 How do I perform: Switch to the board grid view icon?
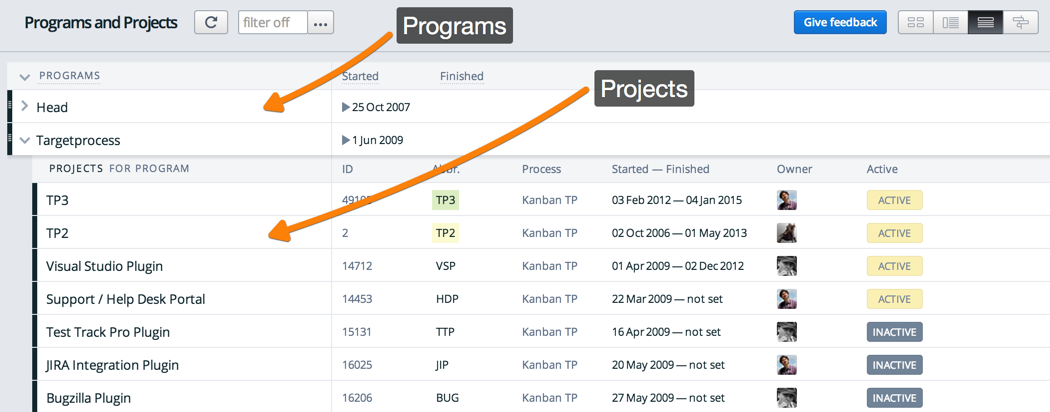point(915,22)
